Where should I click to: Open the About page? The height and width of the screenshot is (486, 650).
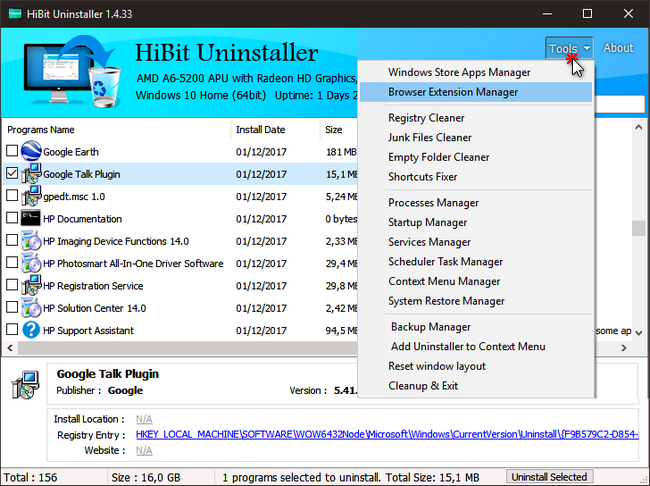(x=618, y=48)
